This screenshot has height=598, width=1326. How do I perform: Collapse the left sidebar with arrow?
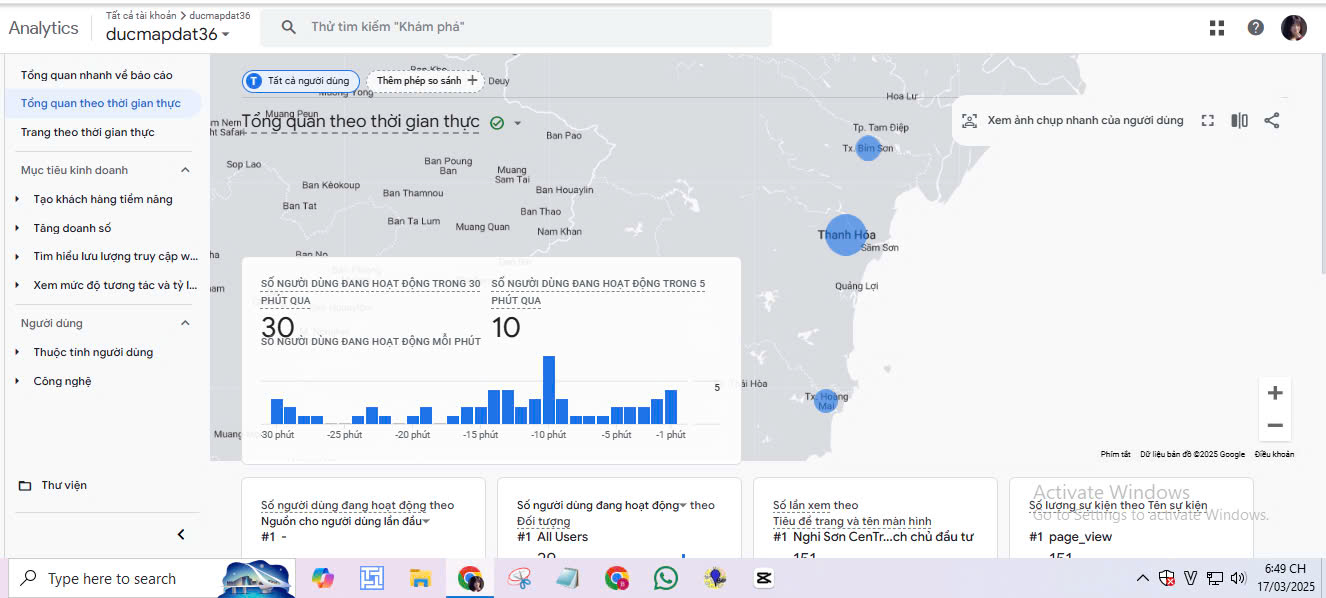[x=181, y=534]
